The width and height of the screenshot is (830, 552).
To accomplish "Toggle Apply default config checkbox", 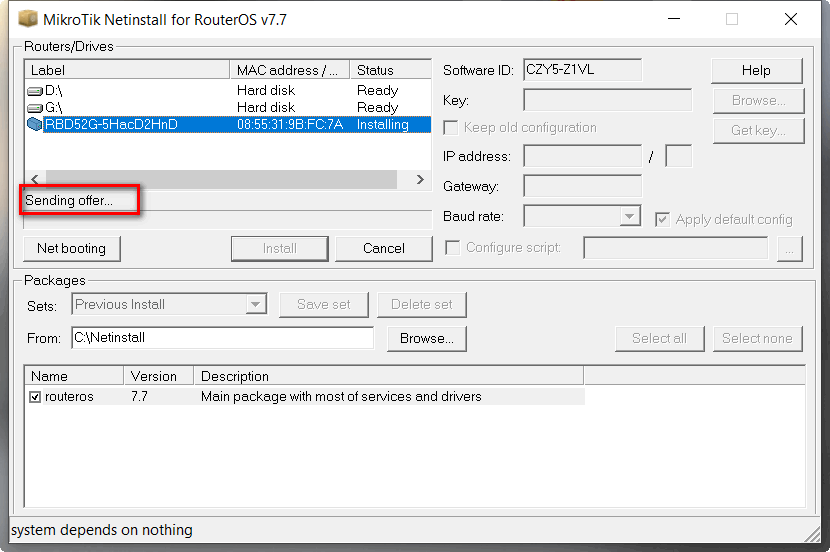I will [x=662, y=220].
